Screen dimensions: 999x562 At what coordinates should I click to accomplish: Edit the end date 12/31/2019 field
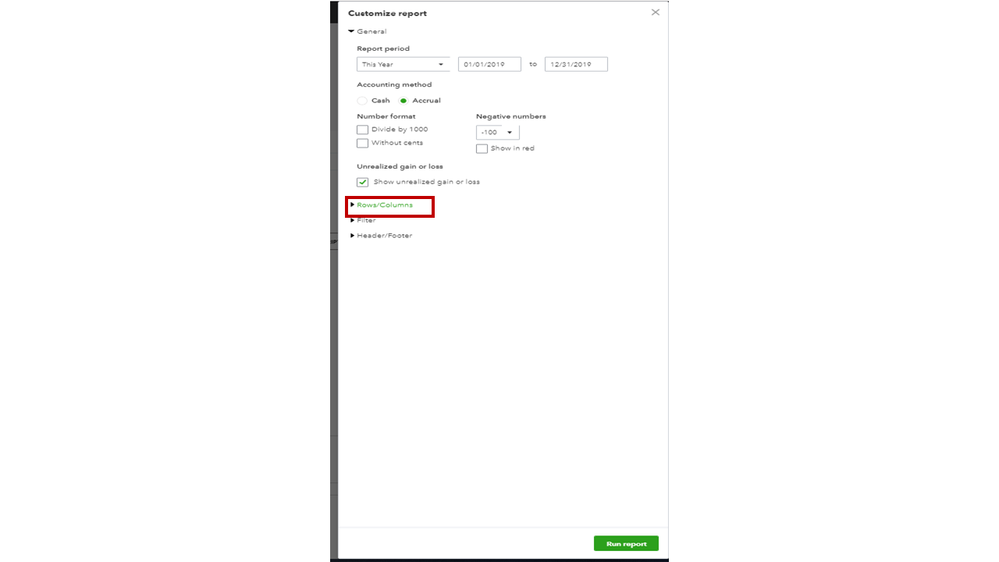tap(576, 64)
